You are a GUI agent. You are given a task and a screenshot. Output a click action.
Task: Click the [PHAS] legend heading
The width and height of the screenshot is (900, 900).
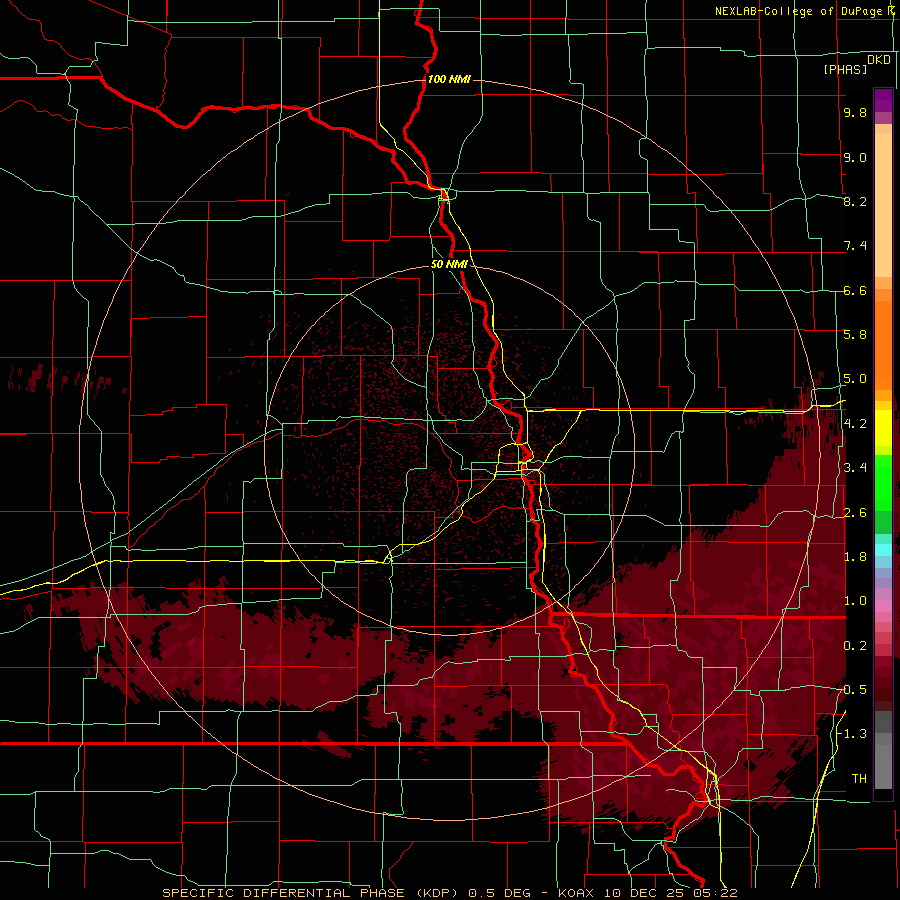click(845, 69)
